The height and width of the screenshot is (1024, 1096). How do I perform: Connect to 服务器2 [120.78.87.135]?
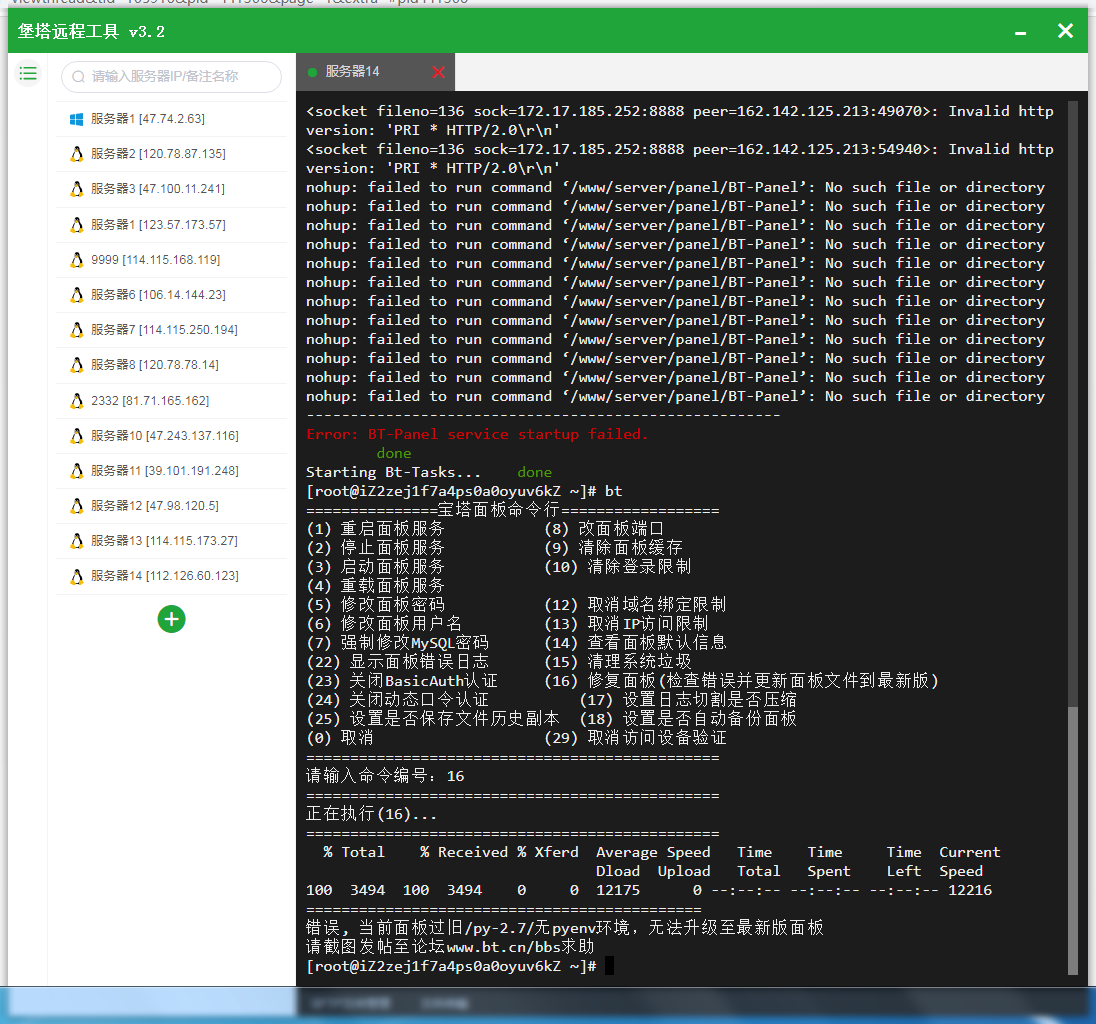pos(171,154)
